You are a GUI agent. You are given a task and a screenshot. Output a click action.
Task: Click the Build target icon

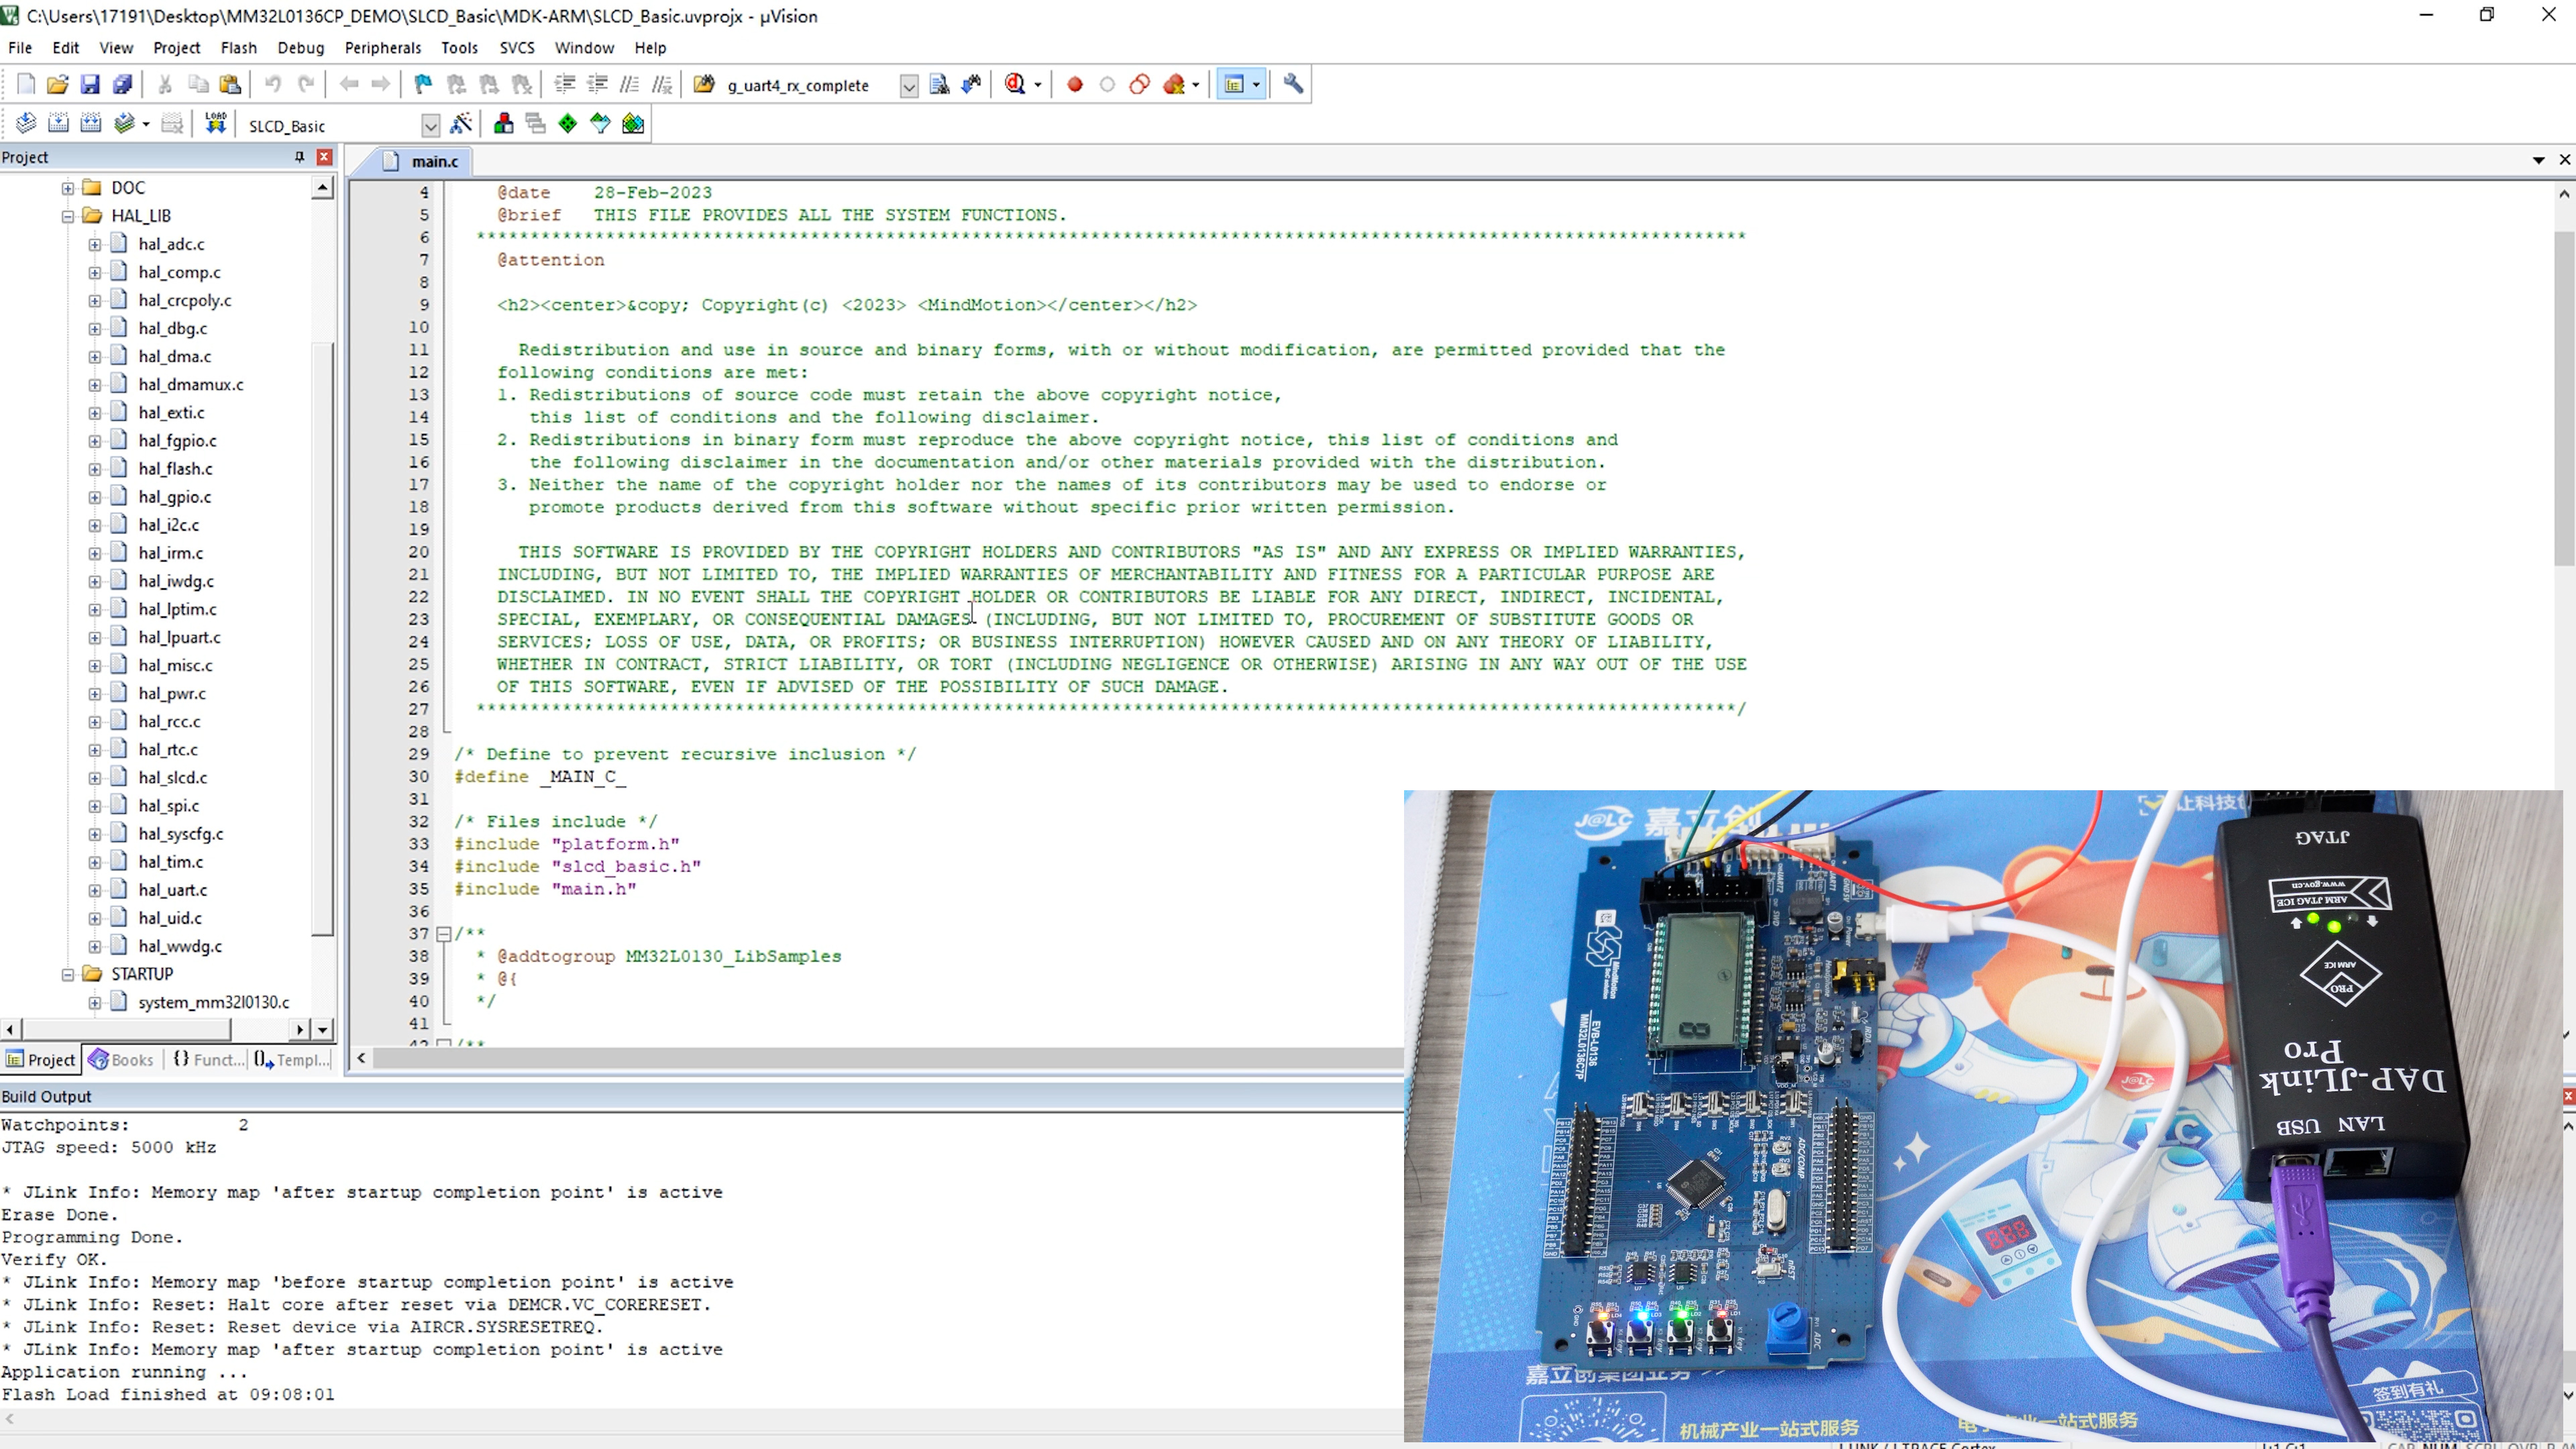(58, 124)
